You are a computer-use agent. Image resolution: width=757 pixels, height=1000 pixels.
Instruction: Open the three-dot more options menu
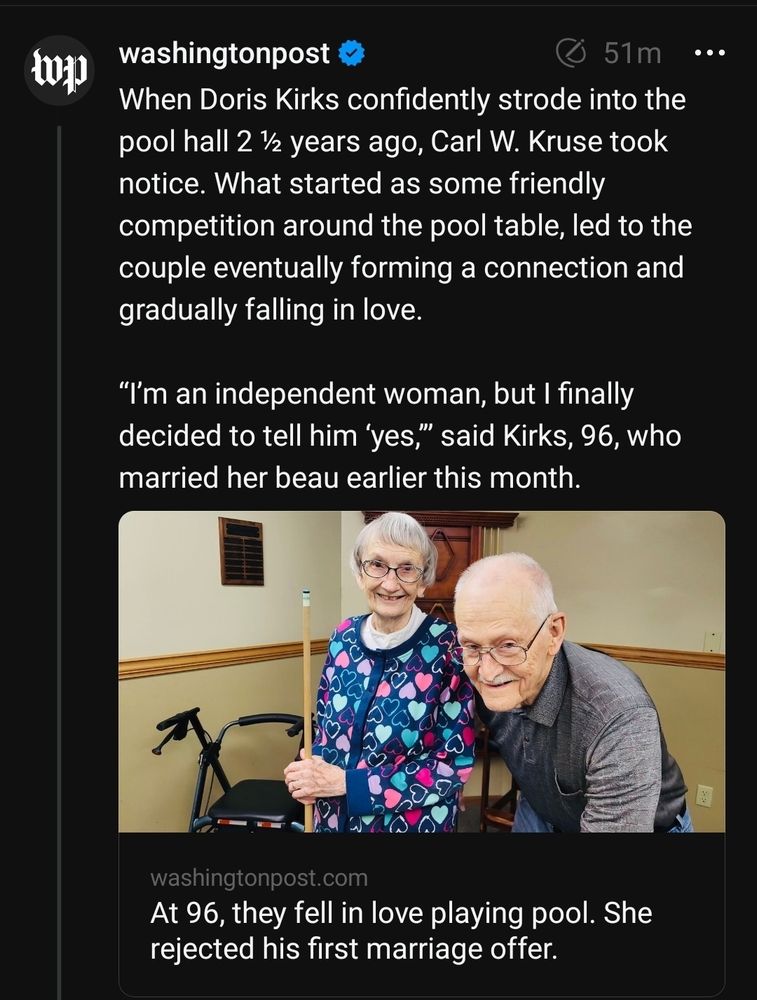click(710, 53)
